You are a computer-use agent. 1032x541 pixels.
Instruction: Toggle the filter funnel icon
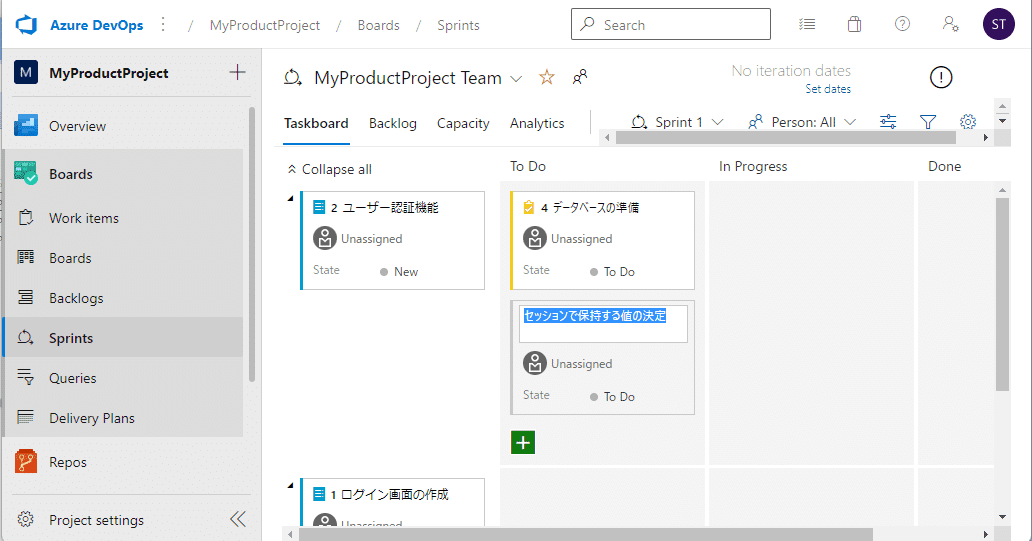tap(928, 122)
